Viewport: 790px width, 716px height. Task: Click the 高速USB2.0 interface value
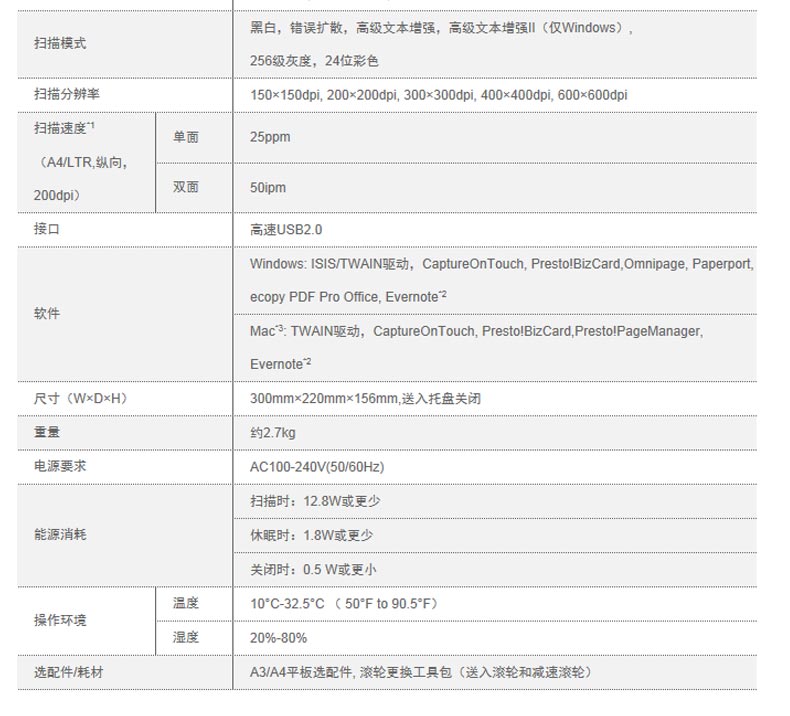[x=286, y=229]
